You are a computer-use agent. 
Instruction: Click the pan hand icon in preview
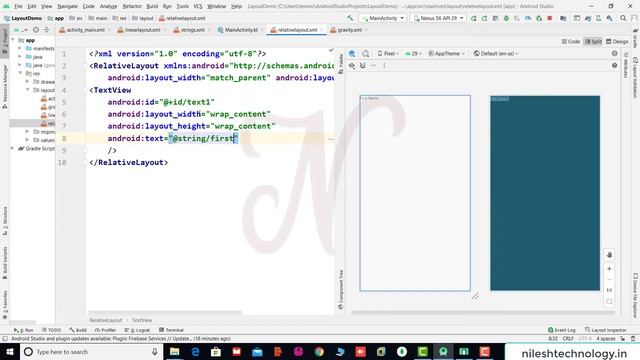click(x=609, y=255)
